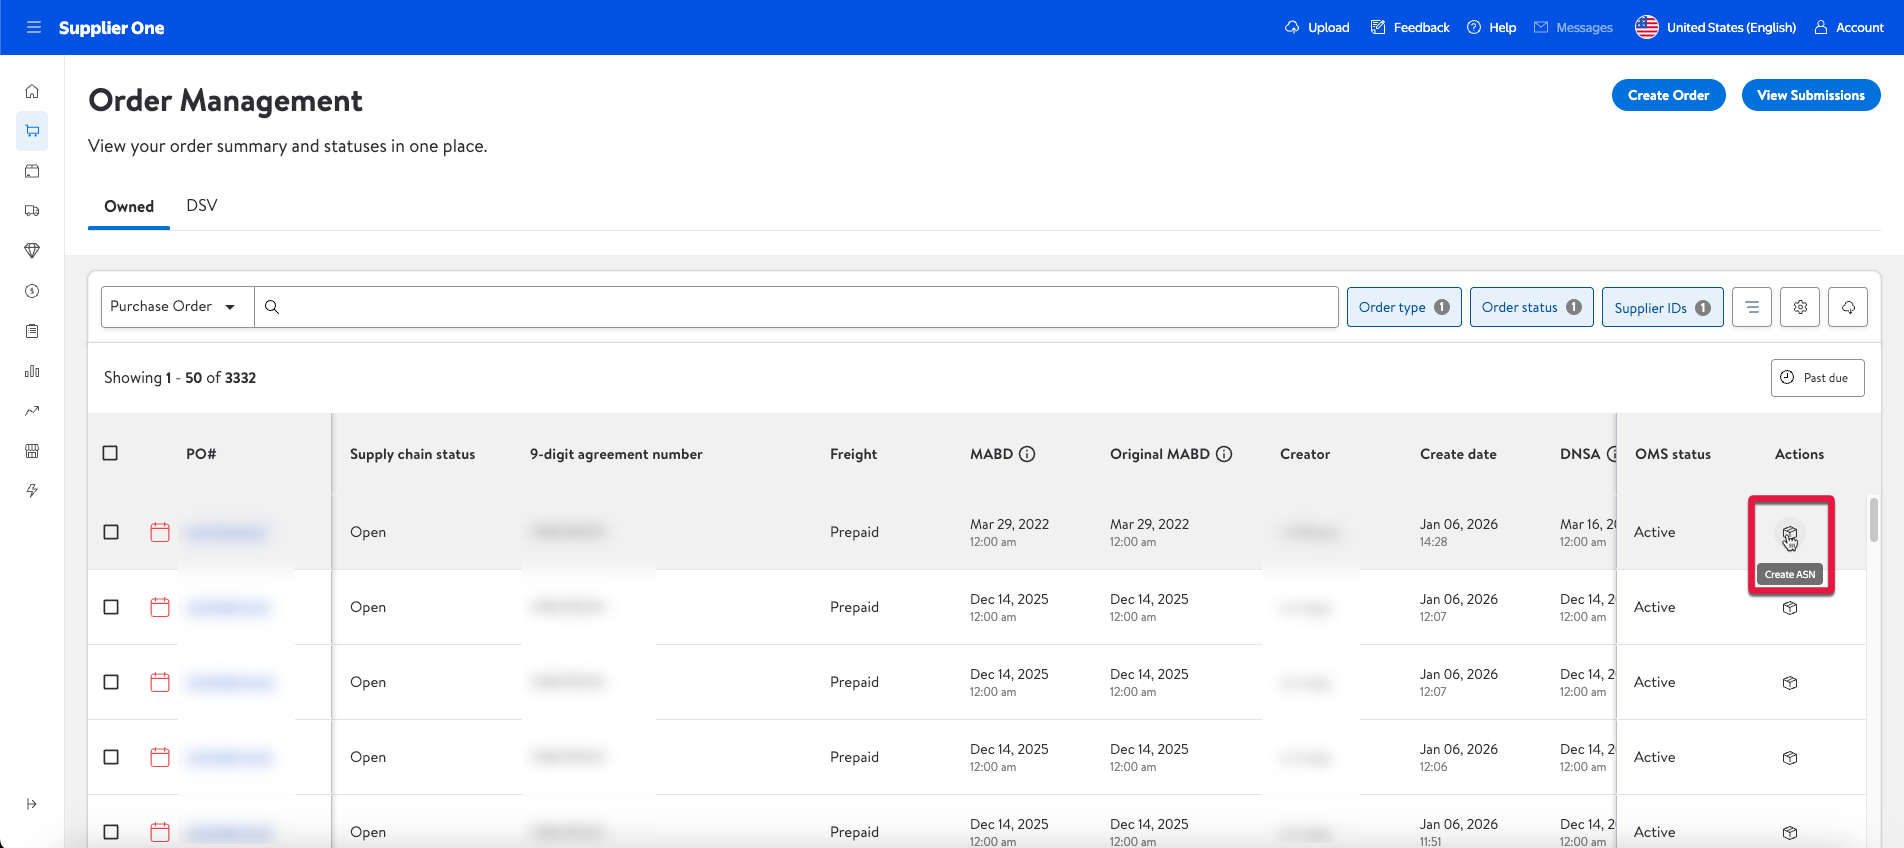Click the Create ASN icon in first row

[1789, 534]
